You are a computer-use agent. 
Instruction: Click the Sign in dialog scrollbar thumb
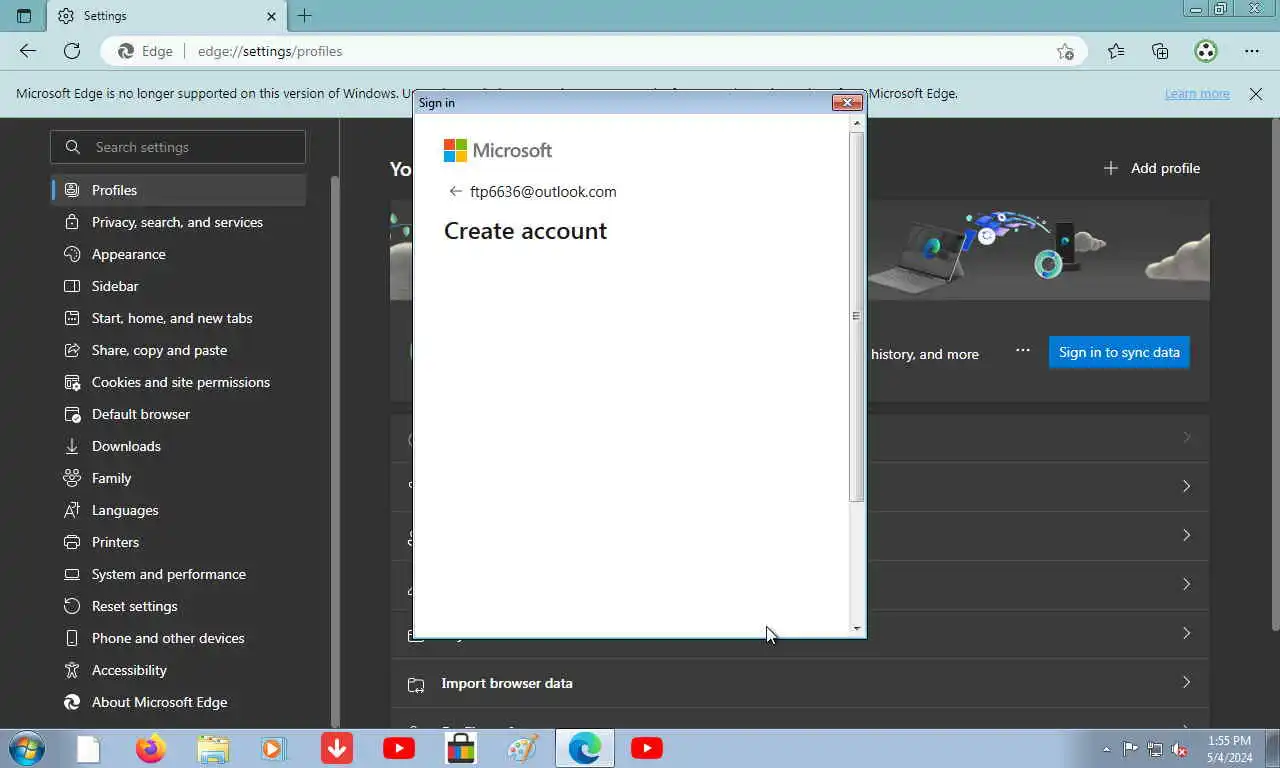(x=856, y=316)
